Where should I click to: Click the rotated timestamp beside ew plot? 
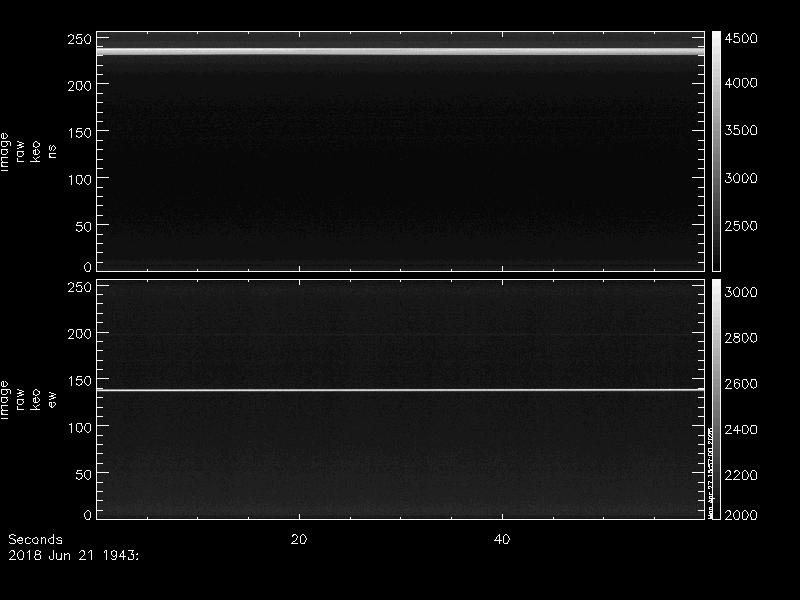710,473
